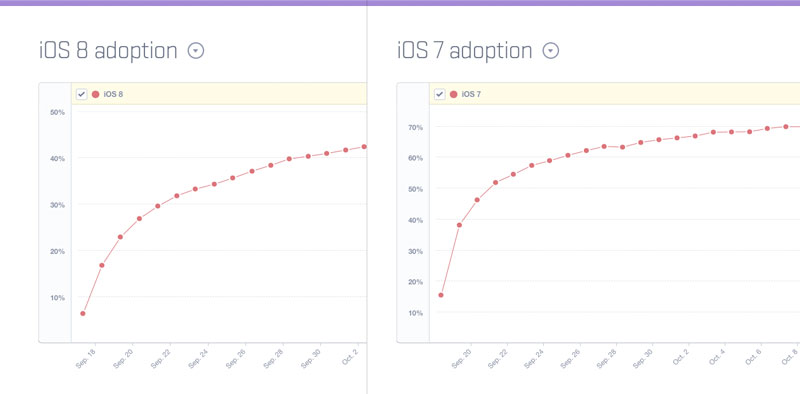The width and height of the screenshot is (800, 394).
Task: Select the iOS 7 data point for Oct. 4
Action: tap(731, 132)
